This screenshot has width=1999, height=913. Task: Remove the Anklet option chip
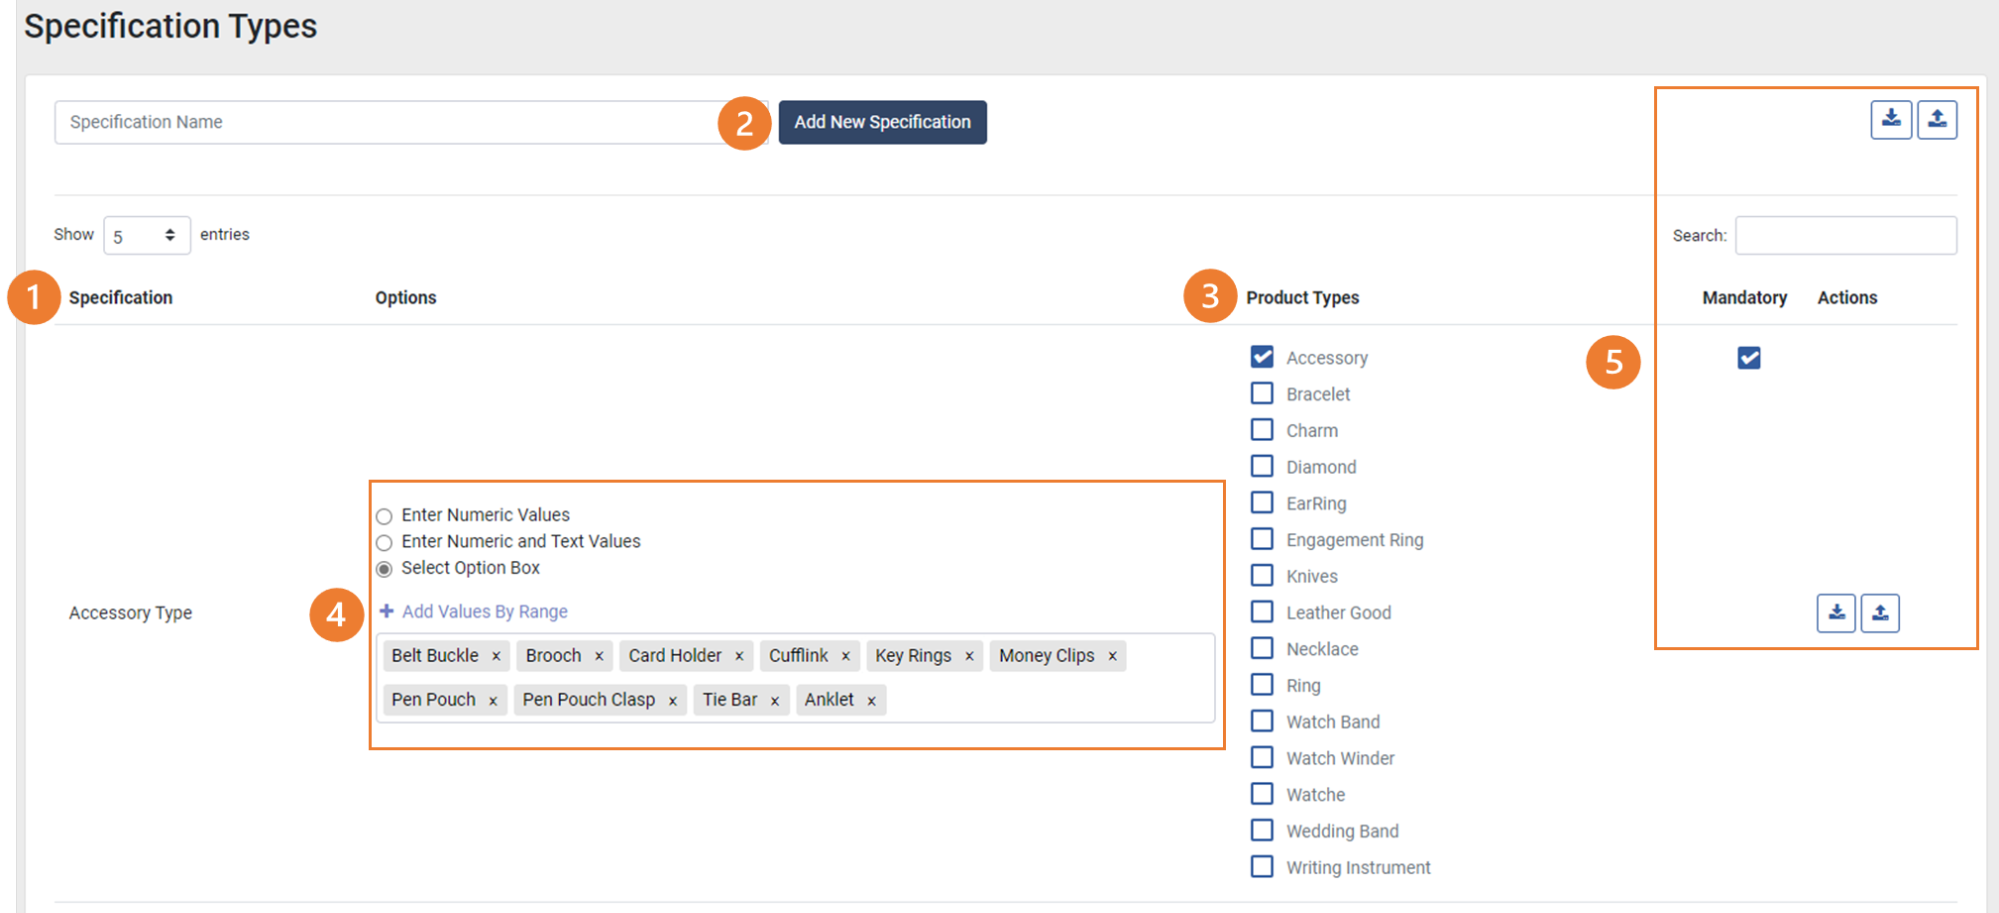click(x=871, y=700)
